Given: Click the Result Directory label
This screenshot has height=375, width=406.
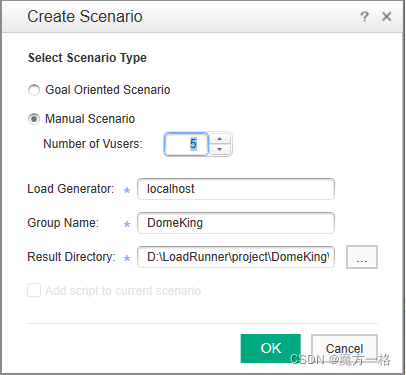Looking at the screenshot, I should [x=71, y=257].
